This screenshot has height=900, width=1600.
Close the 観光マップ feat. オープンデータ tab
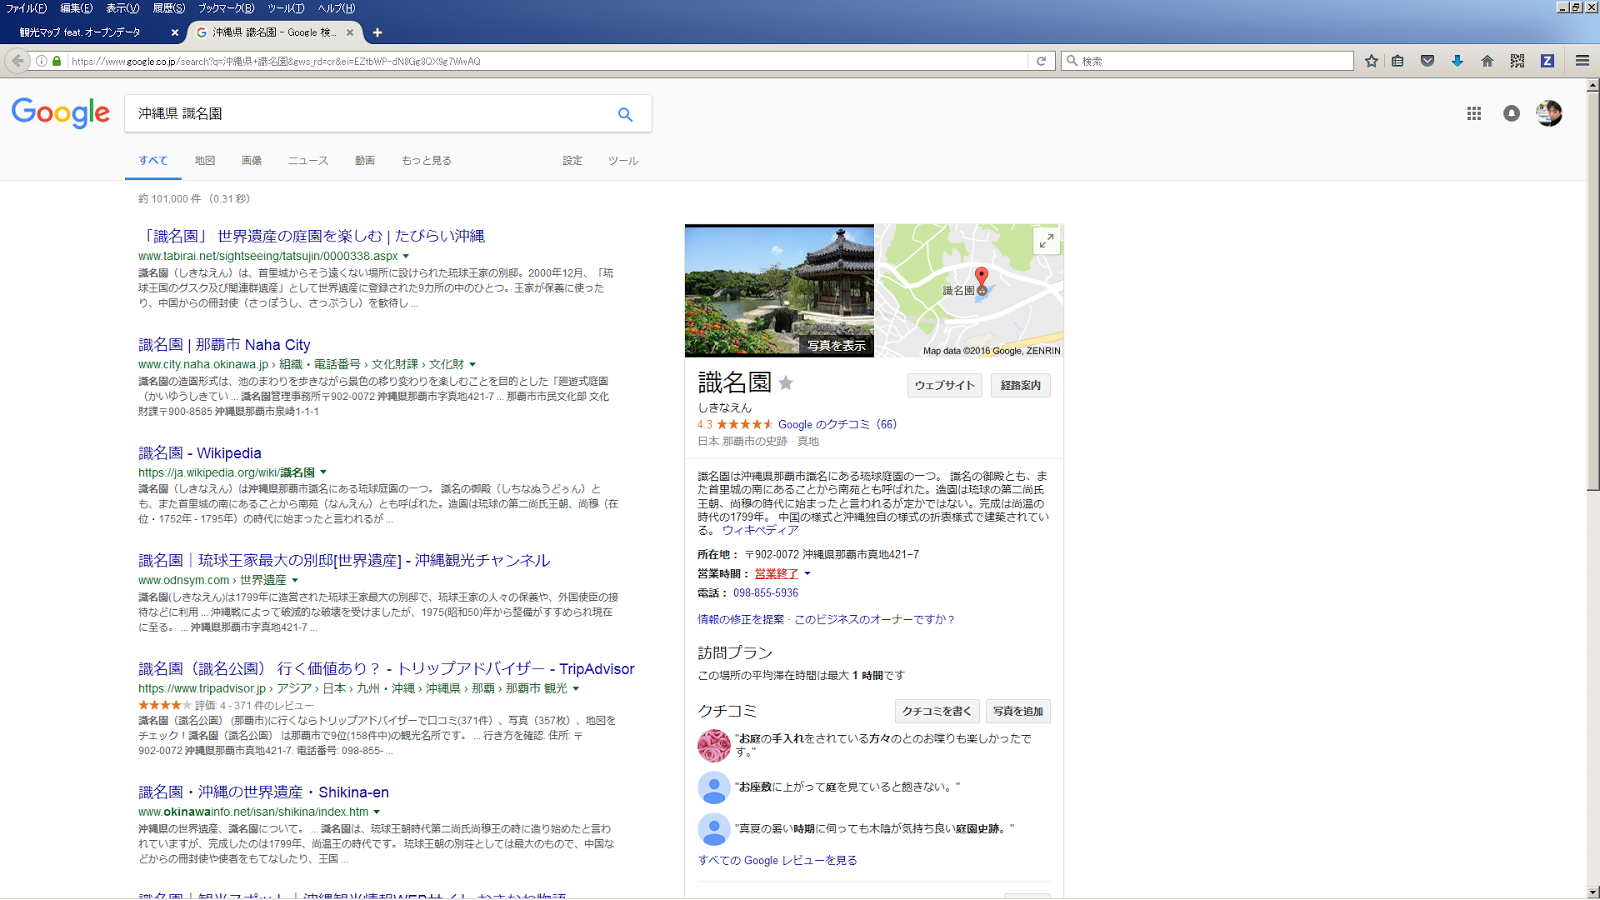(x=175, y=32)
